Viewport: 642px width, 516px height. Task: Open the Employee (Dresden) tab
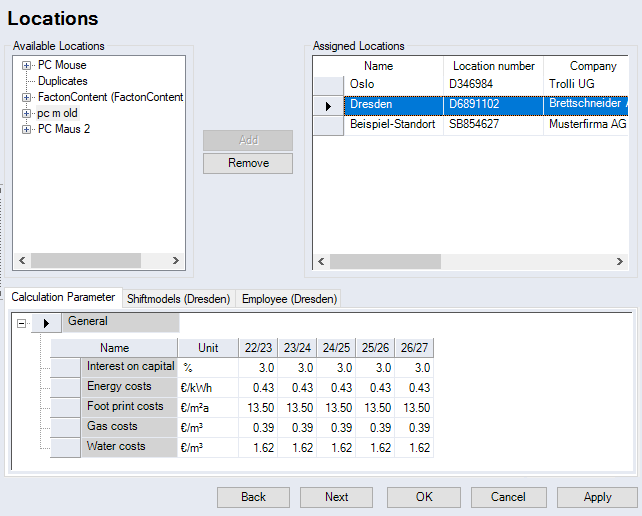coord(288,298)
